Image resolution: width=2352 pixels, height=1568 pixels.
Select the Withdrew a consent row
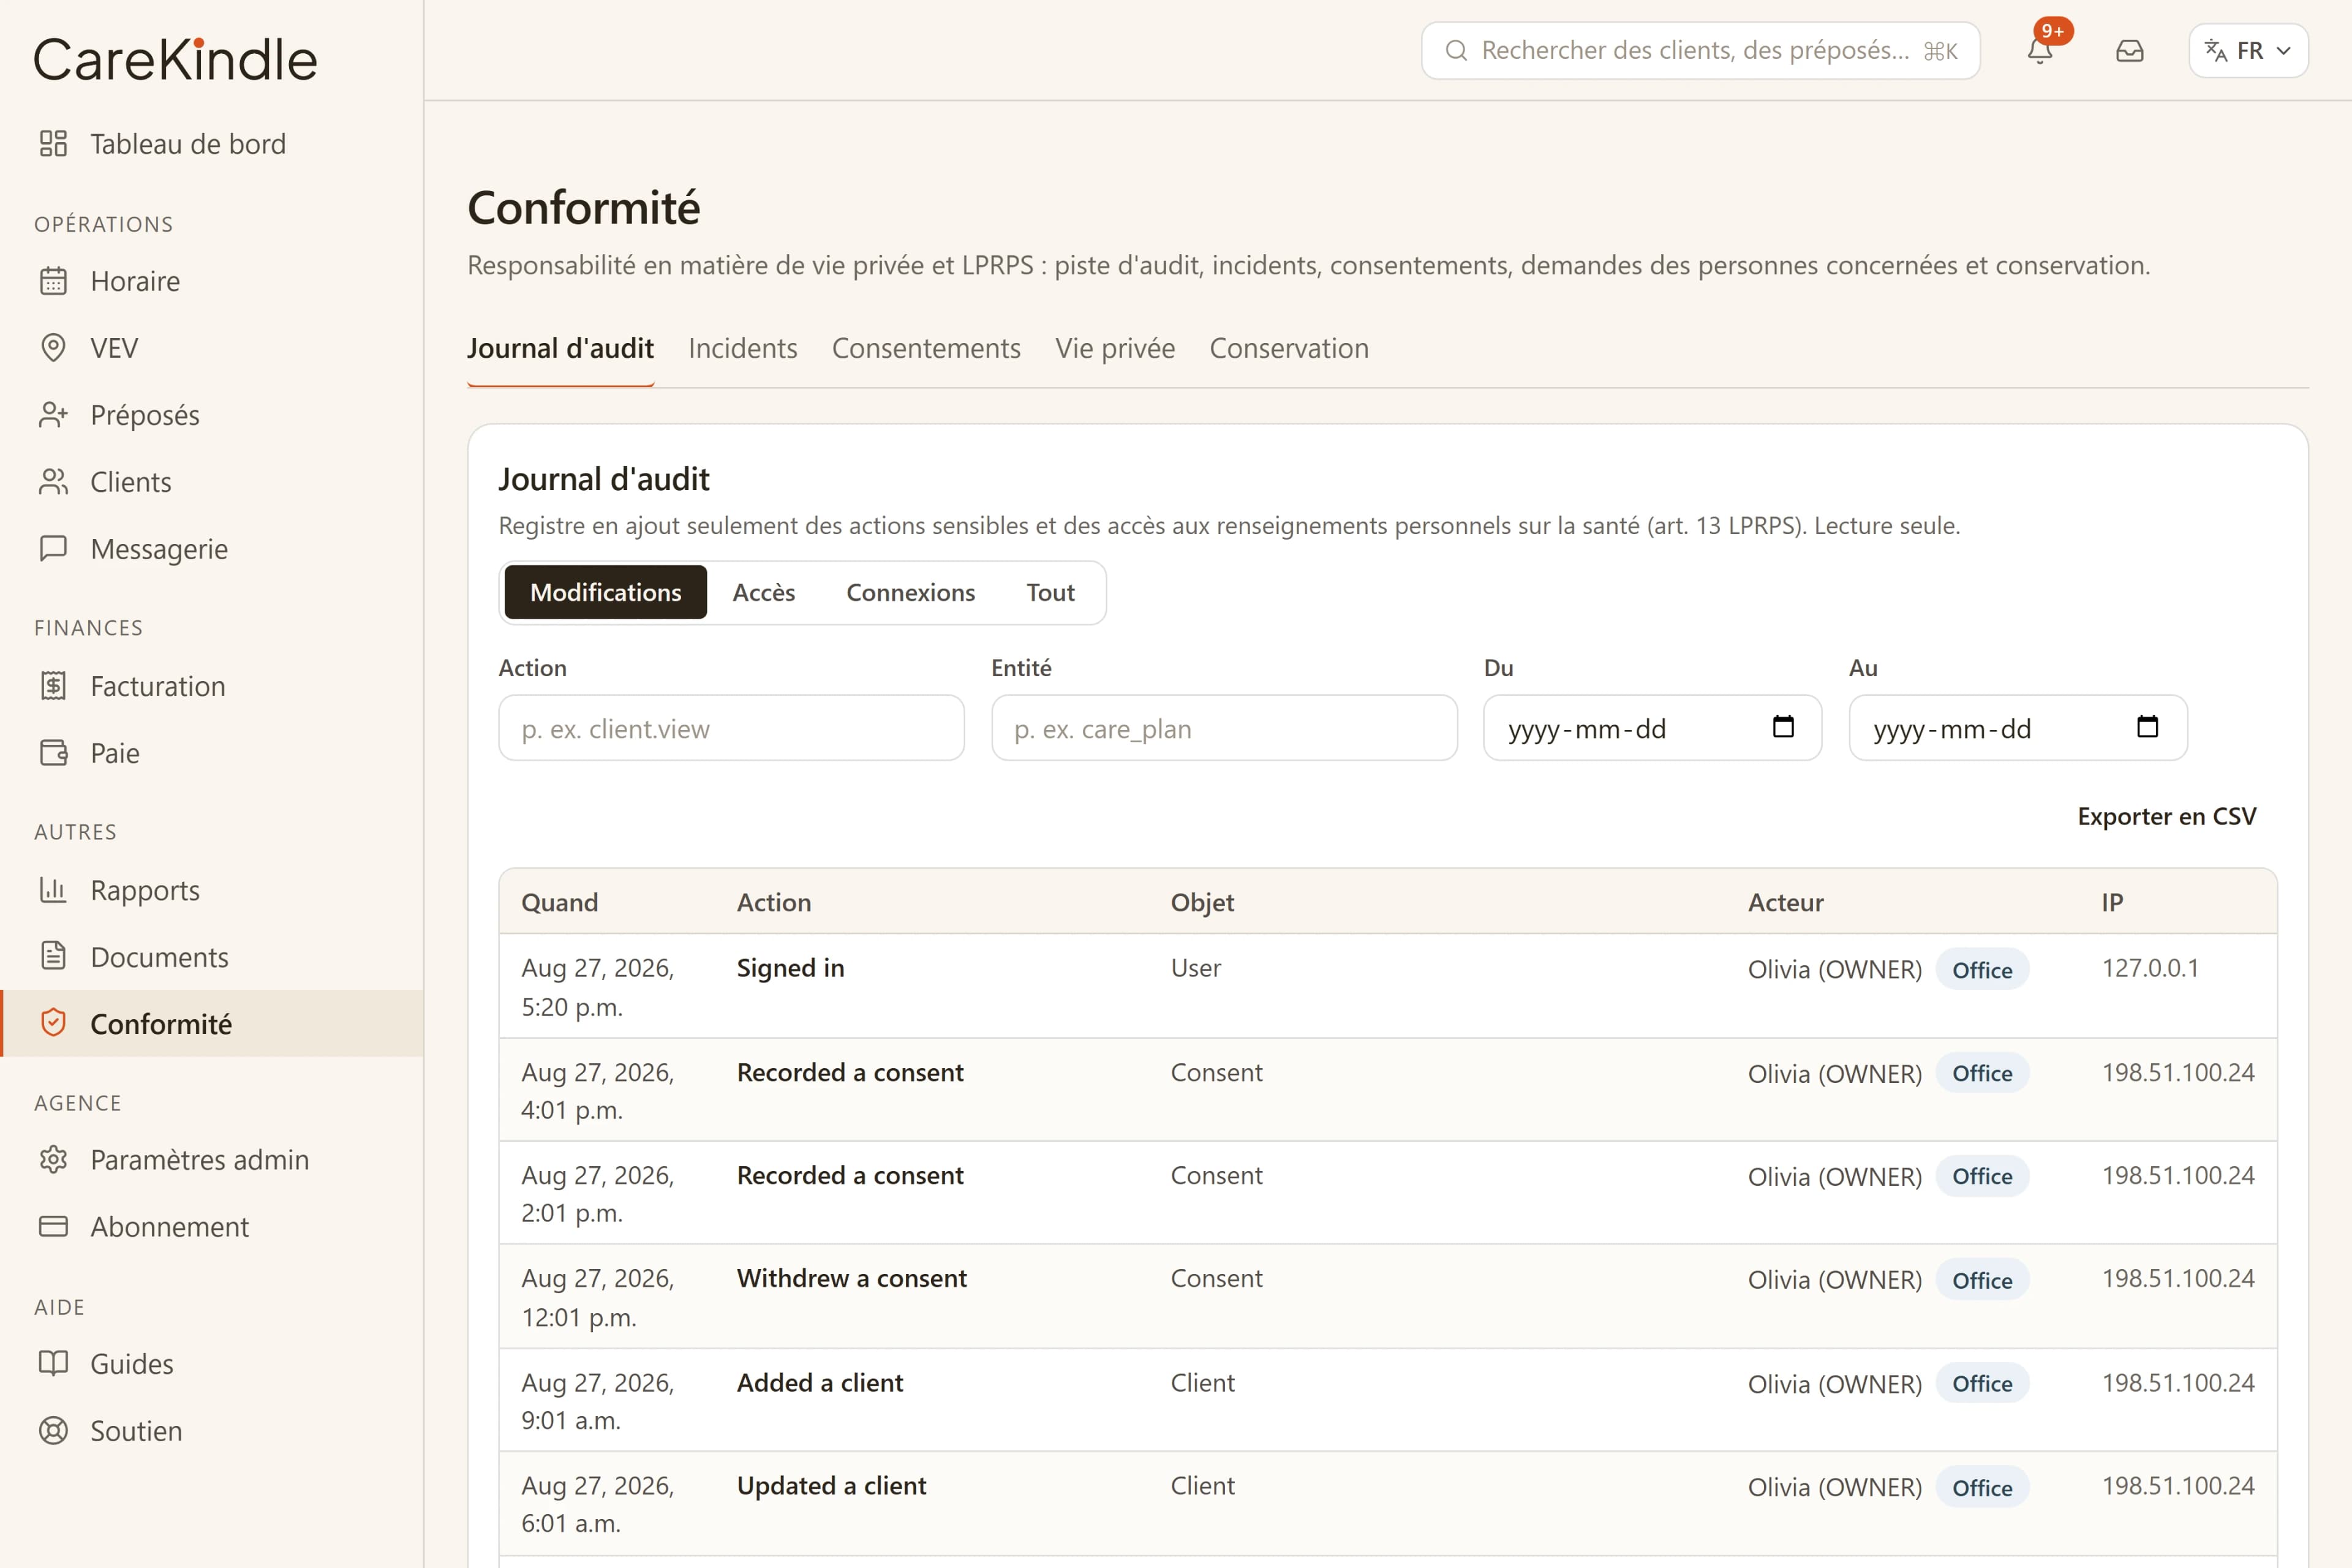[1388, 1297]
